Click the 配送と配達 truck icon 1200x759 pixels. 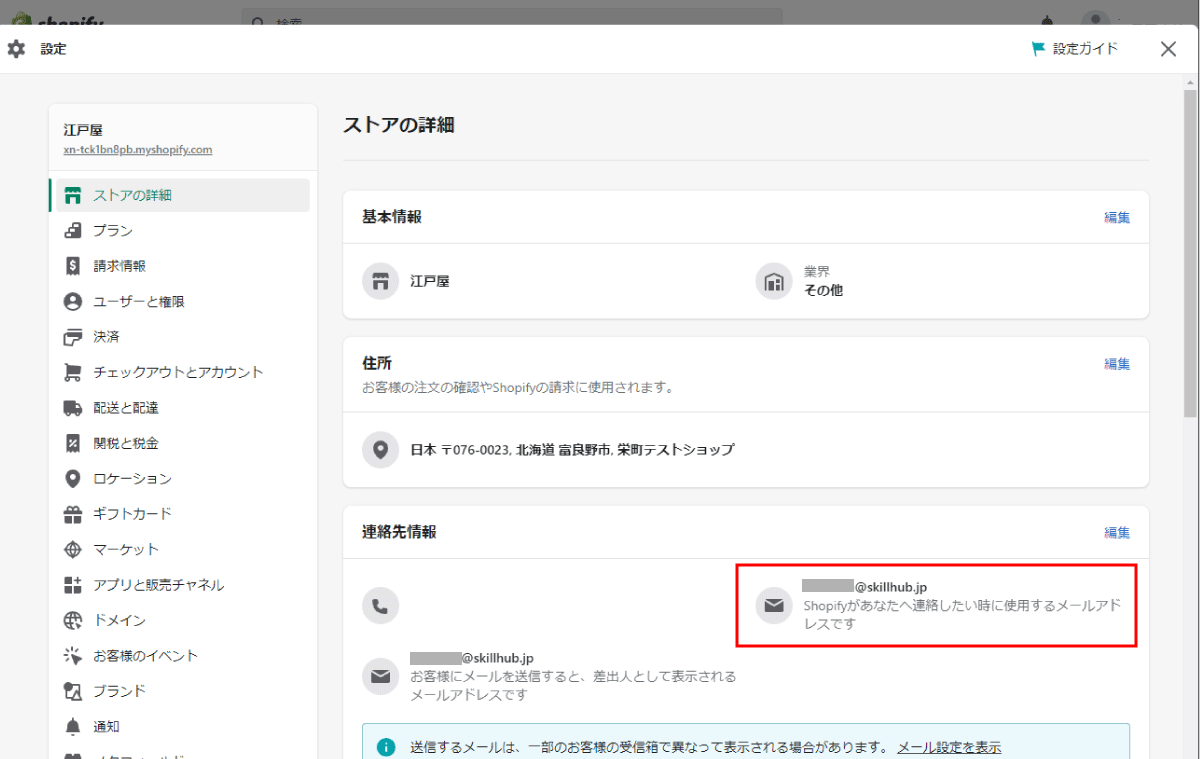73,408
